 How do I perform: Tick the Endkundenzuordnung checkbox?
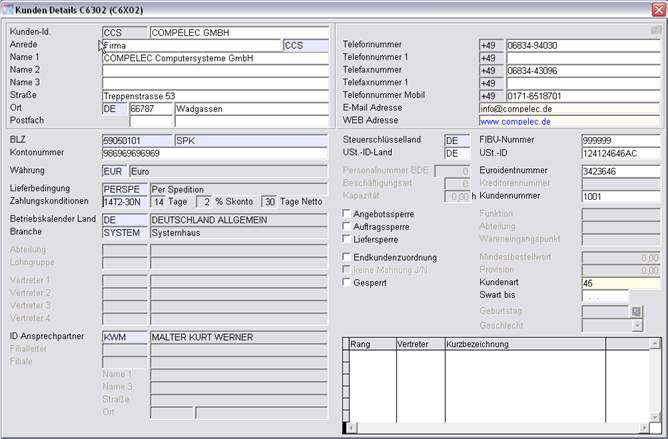(346, 256)
